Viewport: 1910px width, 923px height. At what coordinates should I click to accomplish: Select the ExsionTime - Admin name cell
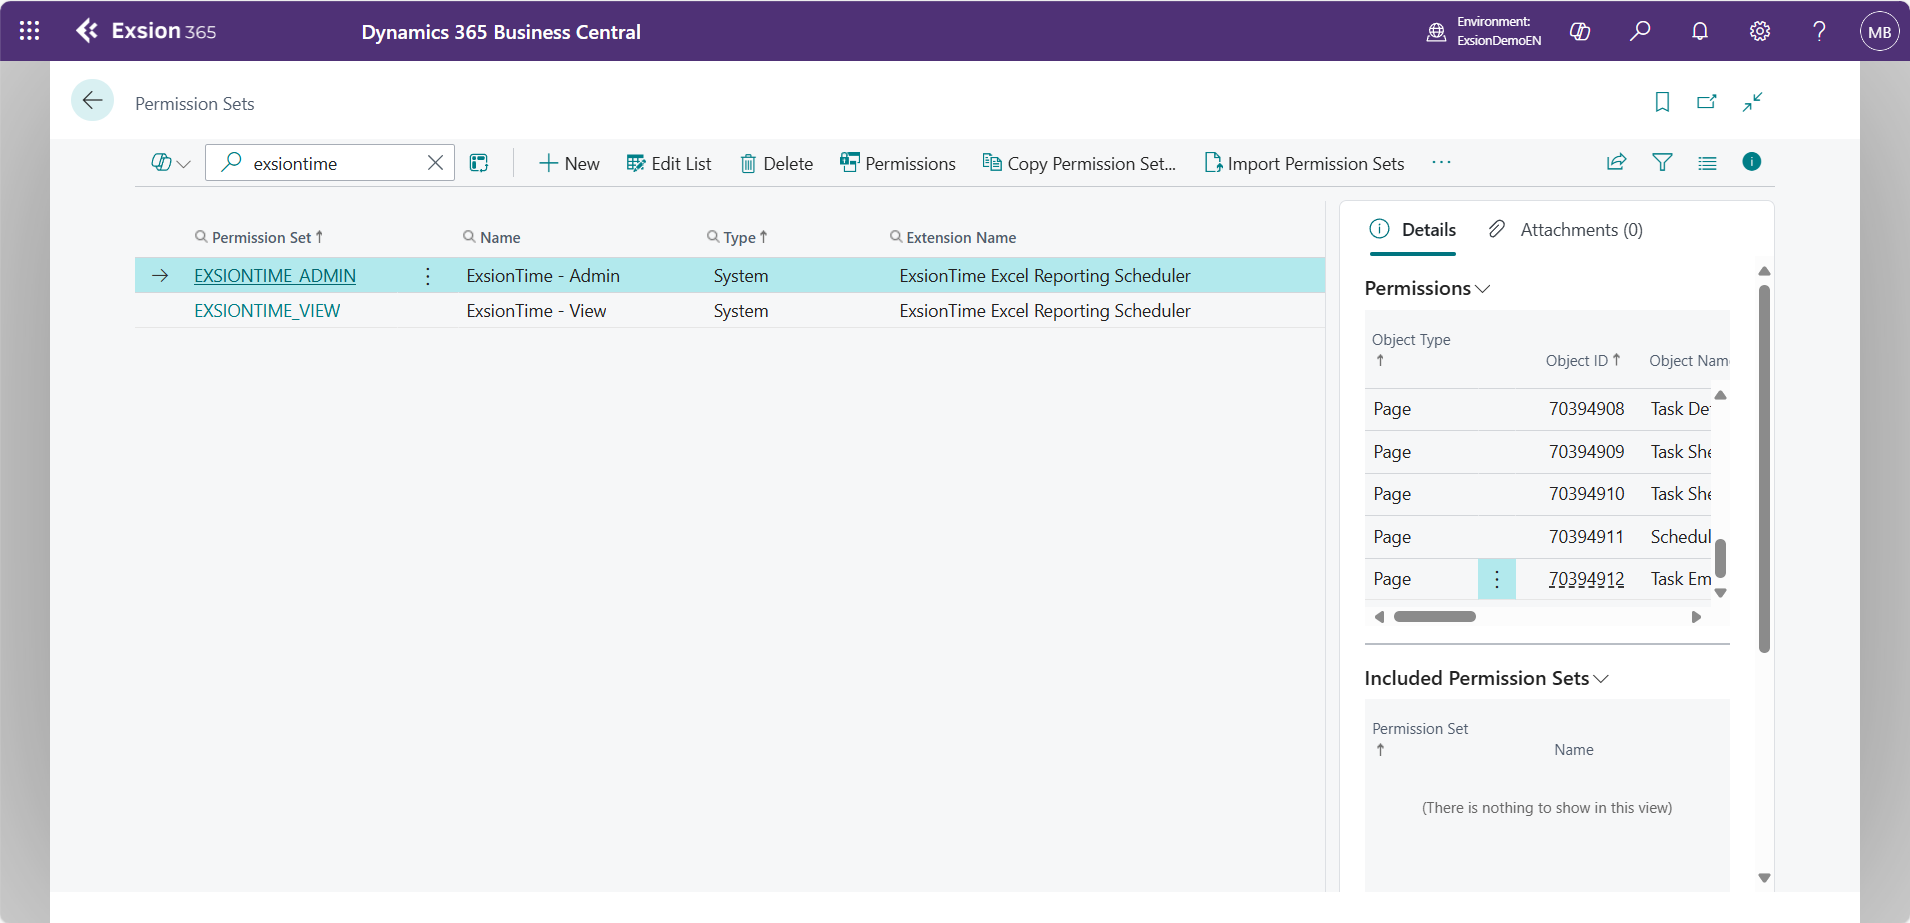[x=543, y=276]
